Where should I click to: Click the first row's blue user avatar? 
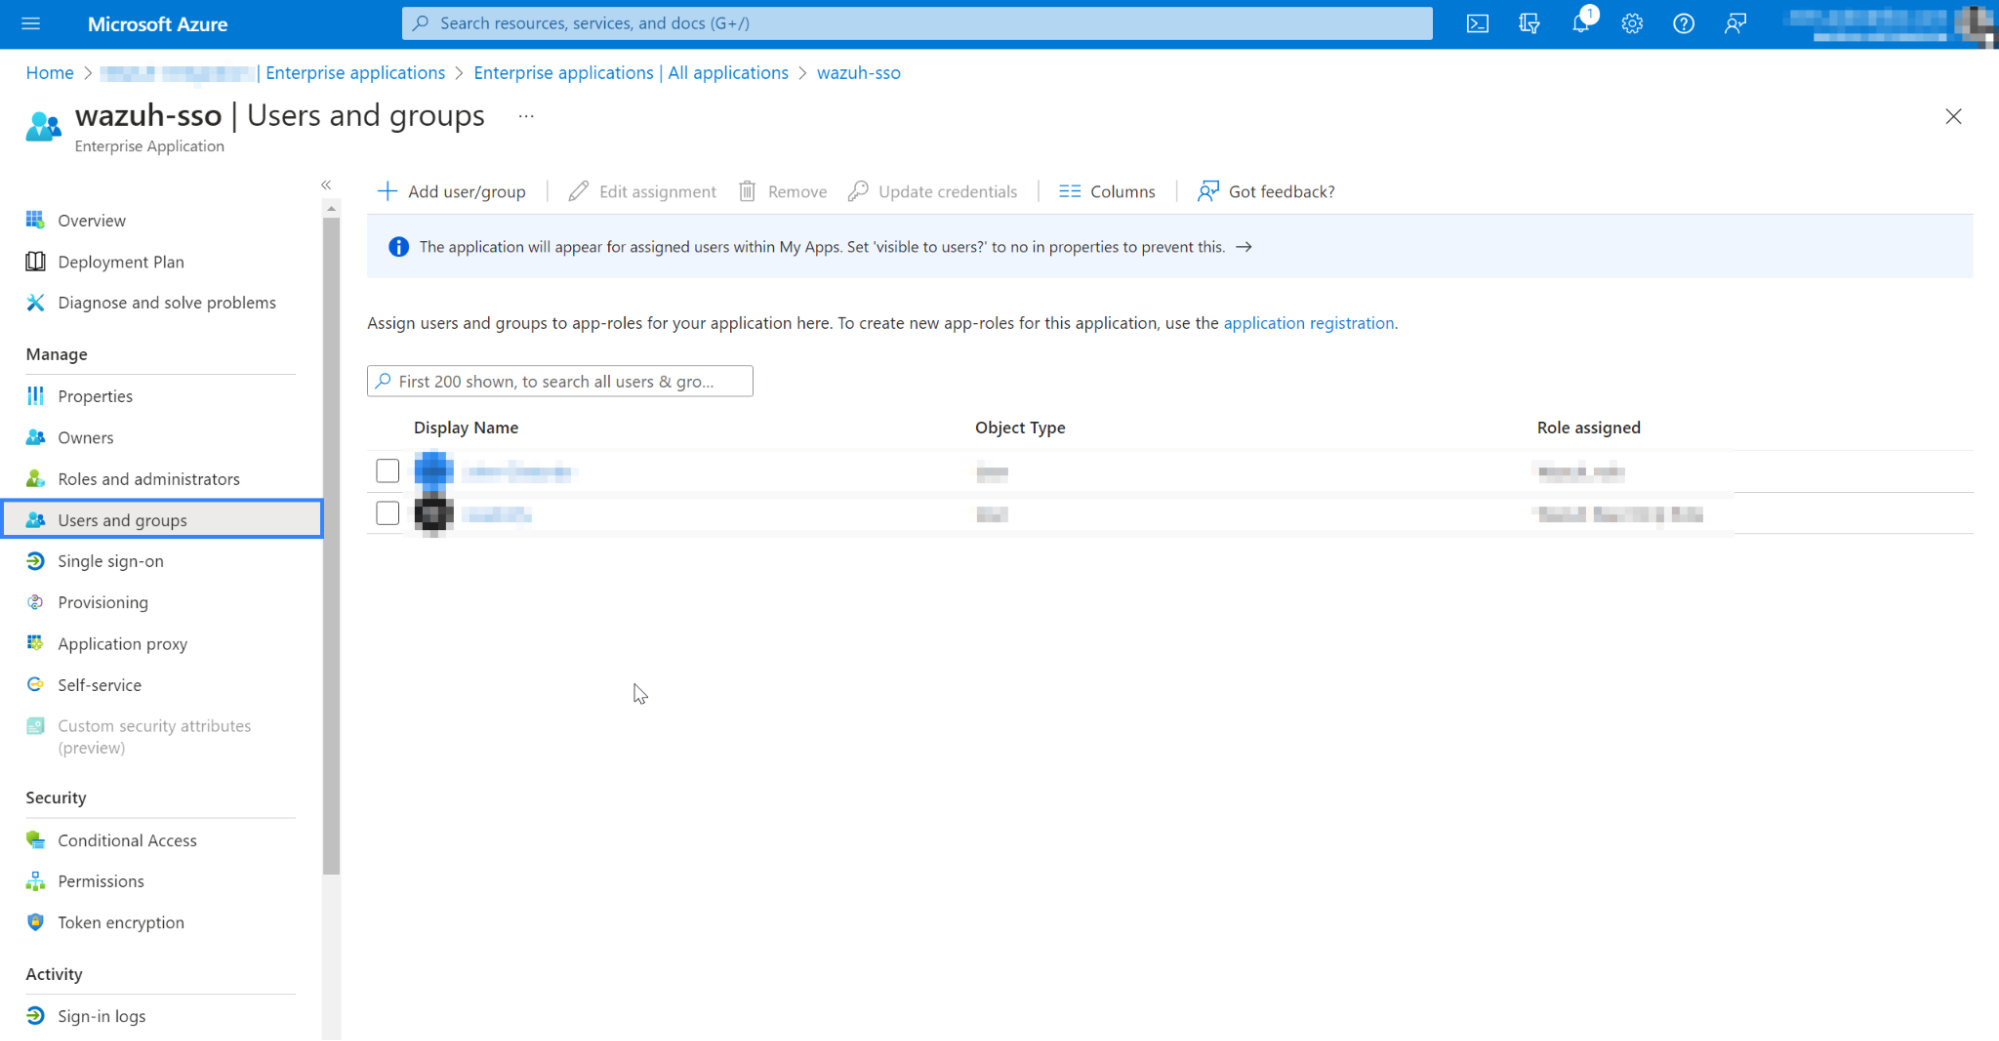tap(434, 471)
